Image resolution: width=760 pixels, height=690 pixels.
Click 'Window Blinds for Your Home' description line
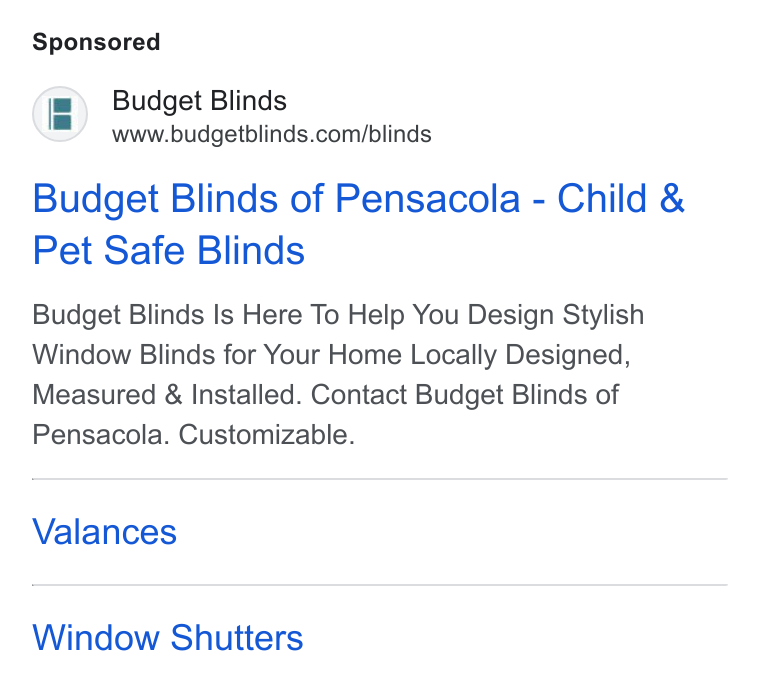coord(217,355)
